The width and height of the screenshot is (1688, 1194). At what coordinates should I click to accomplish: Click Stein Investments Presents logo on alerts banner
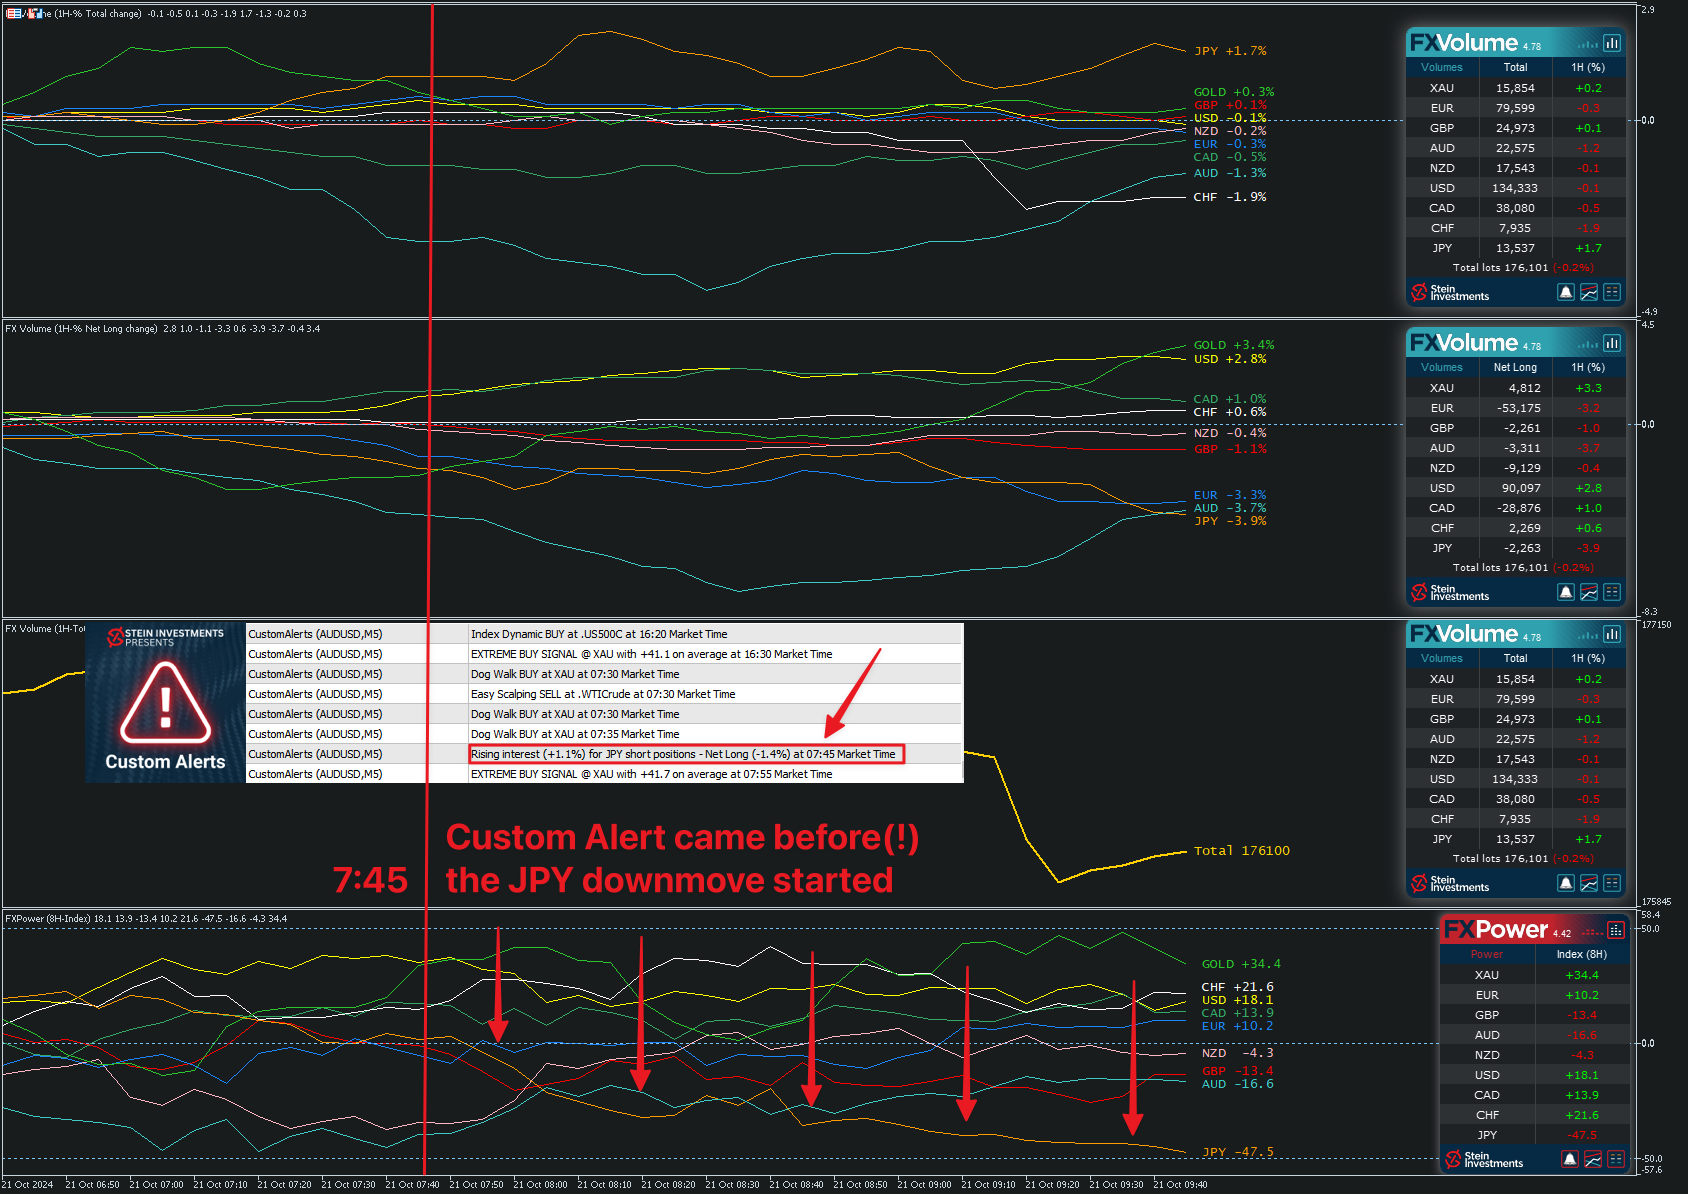[165, 637]
